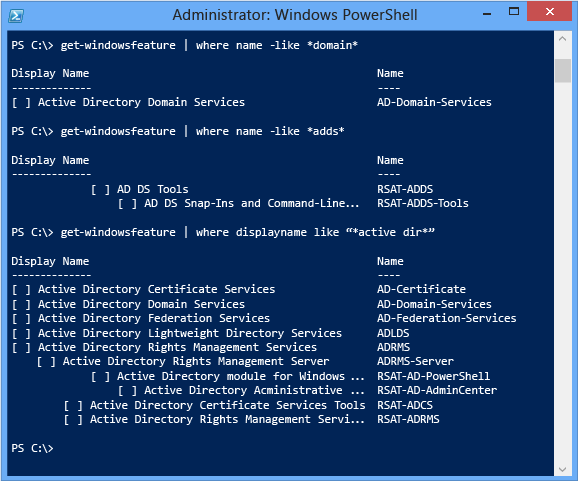
Task: Click the last empty PS C:\> prompt
Action: click(x=32, y=448)
